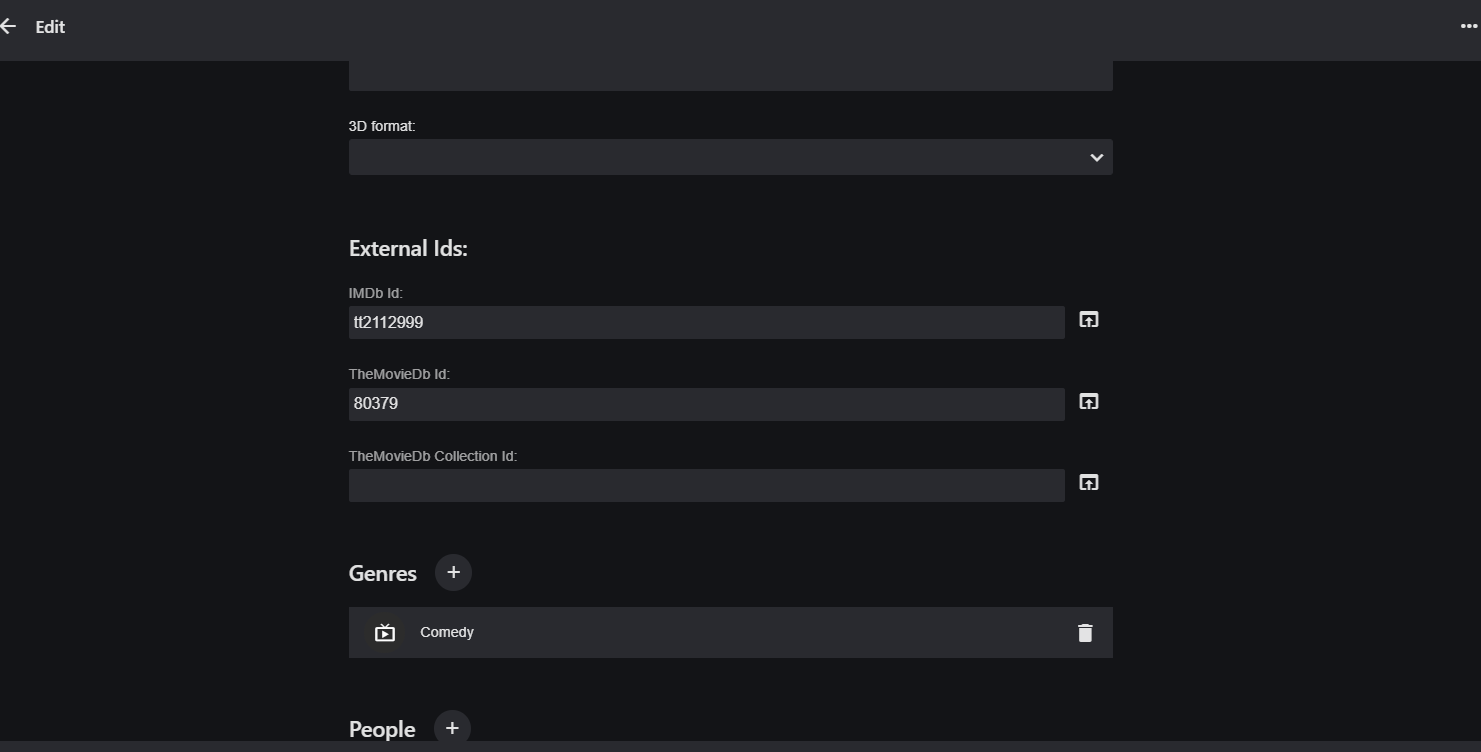Click the TV icon beside Comedy
Screen dimensions: 1481x752
(385, 633)
